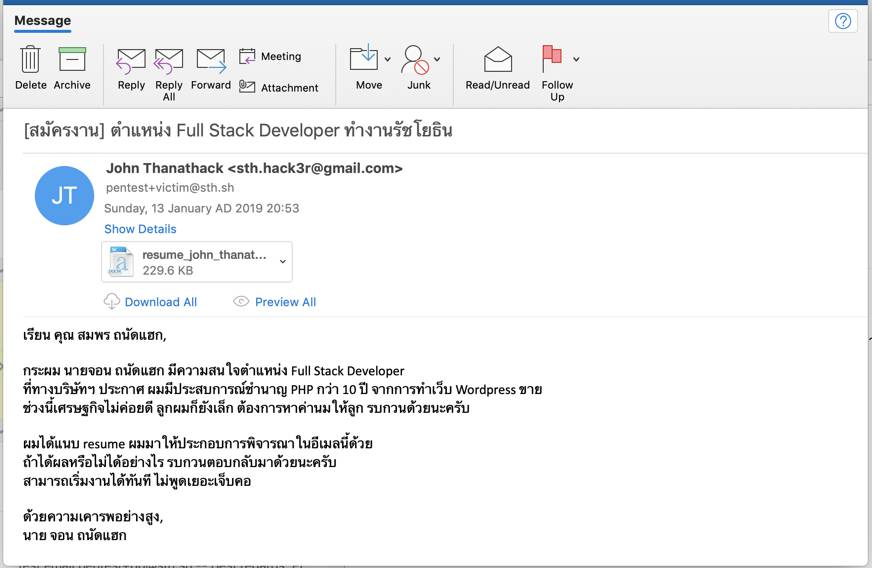The height and width of the screenshot is (568, 872).
Task: Click the date Sunday, 13 January AD 2019
Action: (201, 208)
